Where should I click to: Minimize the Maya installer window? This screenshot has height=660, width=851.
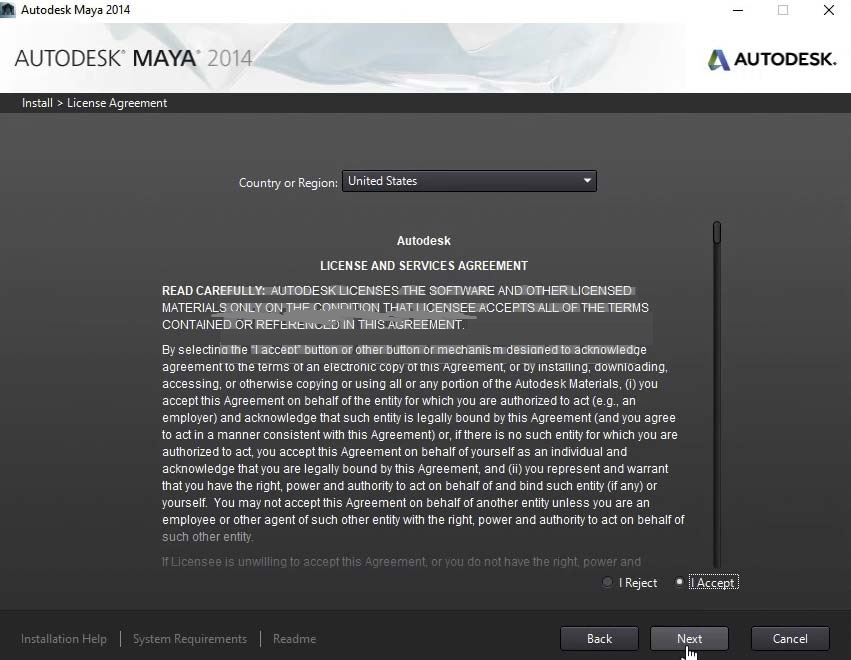point(737,10)
